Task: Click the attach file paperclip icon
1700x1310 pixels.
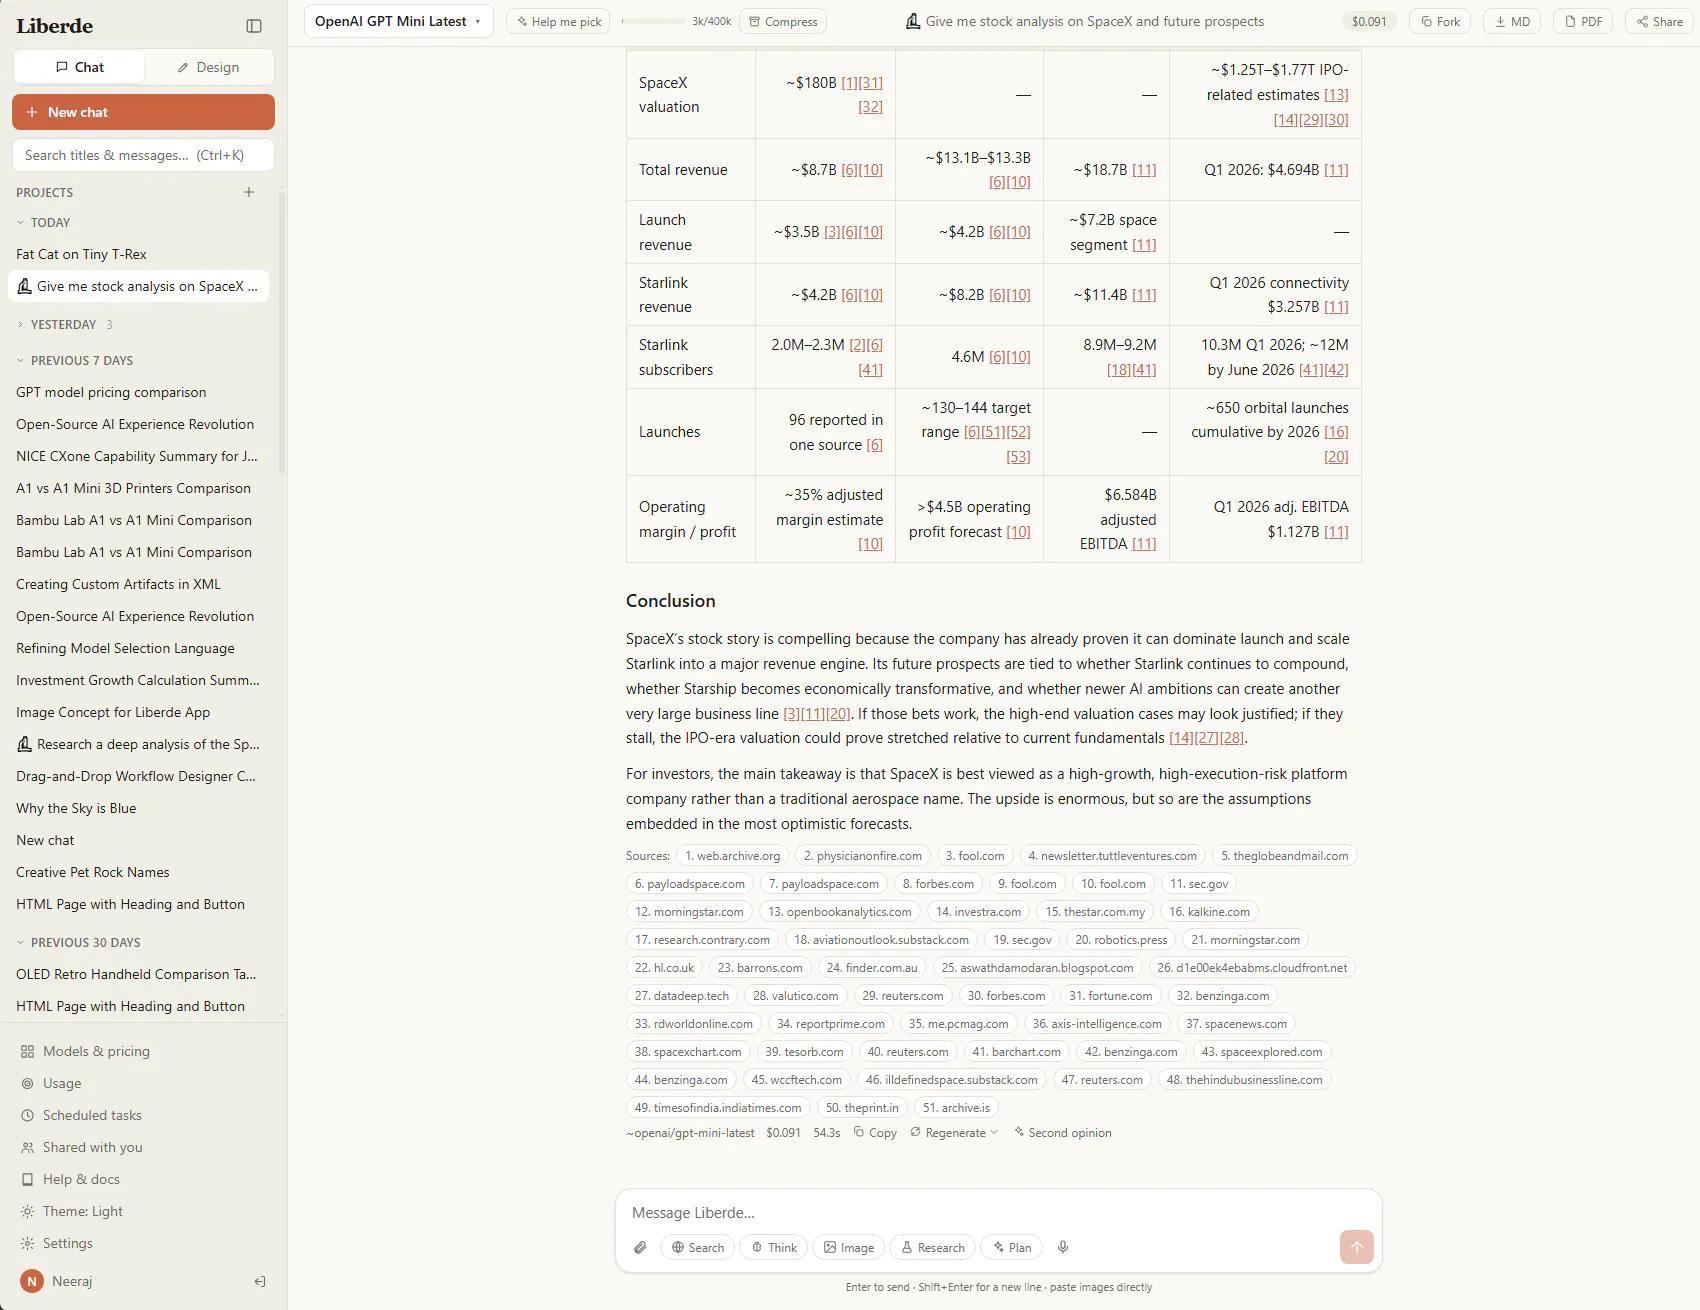Action: [640, 1247]
